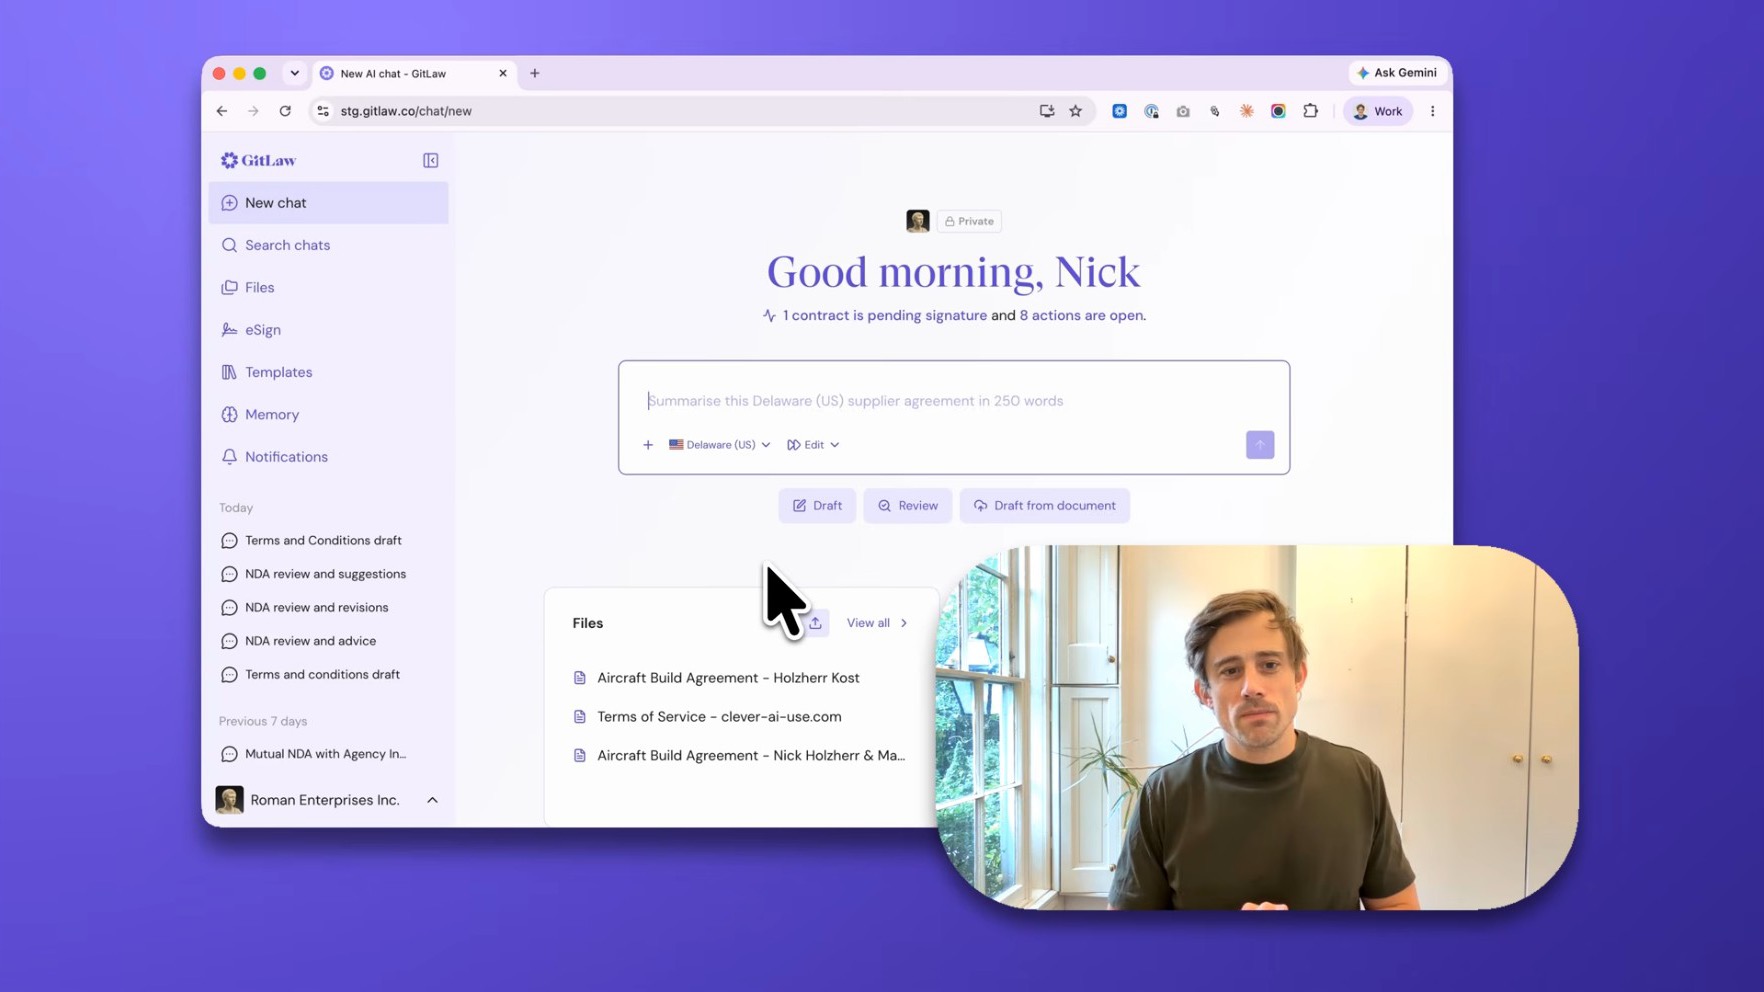Click the upload icon in Files card
Screen dimensions: 1764x992
click(815, 623)
